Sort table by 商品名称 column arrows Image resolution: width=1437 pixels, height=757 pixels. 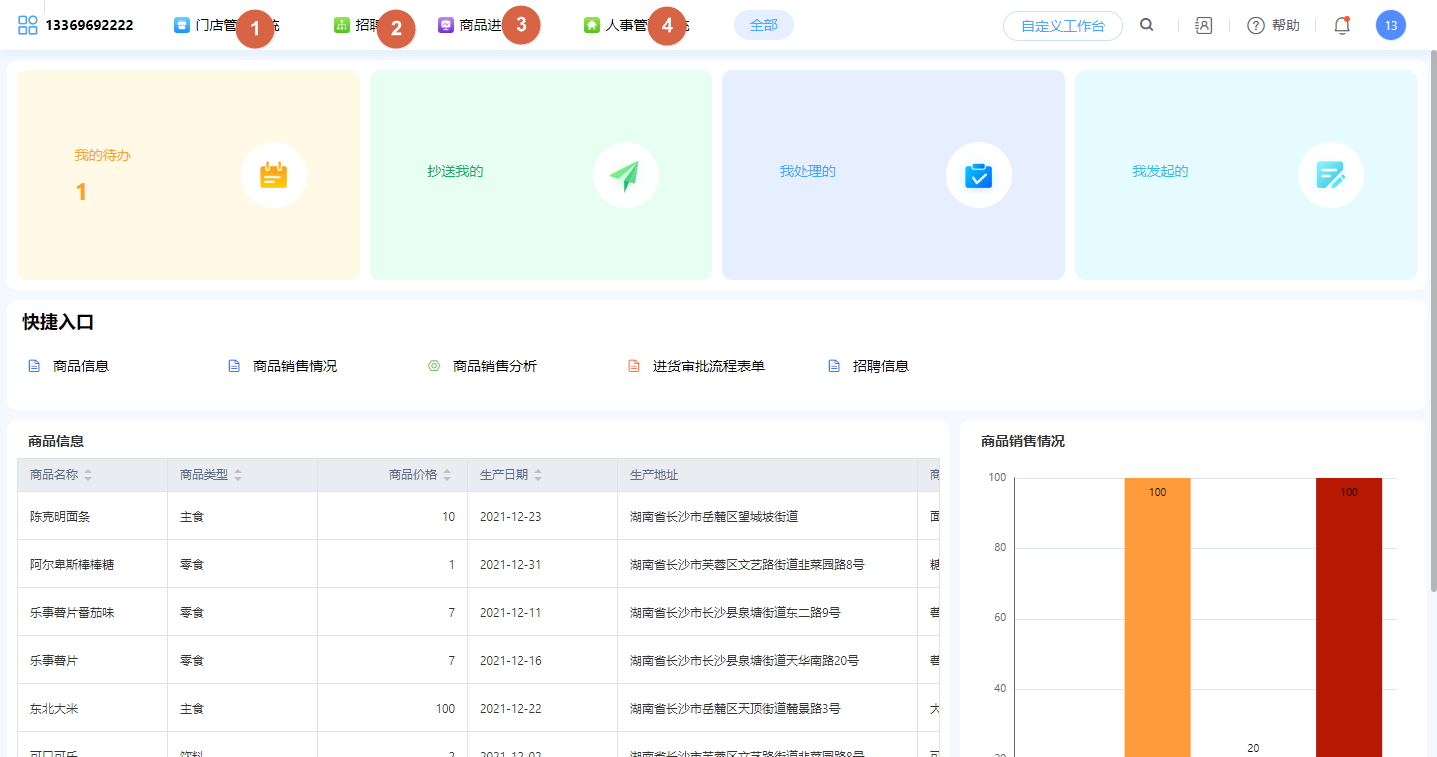(88, 475)
